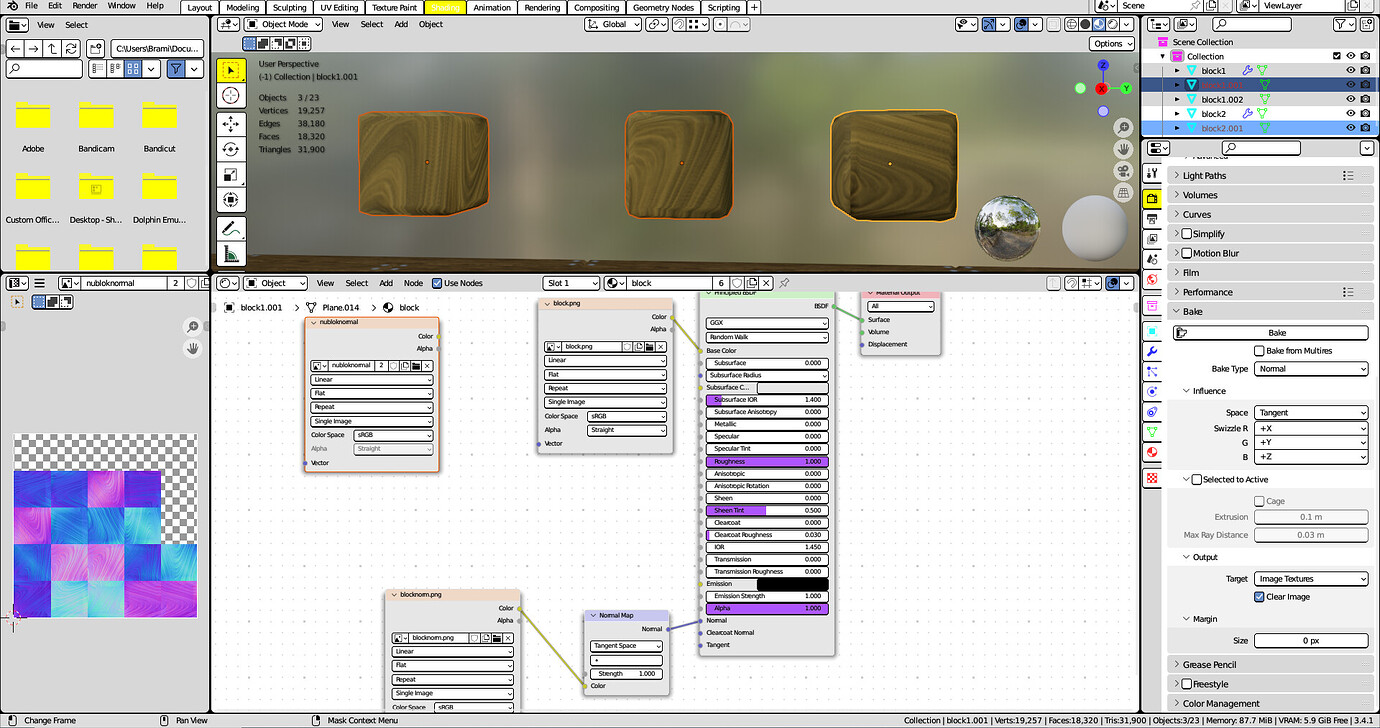Select the Measure ruler tool

click(231, 254)
